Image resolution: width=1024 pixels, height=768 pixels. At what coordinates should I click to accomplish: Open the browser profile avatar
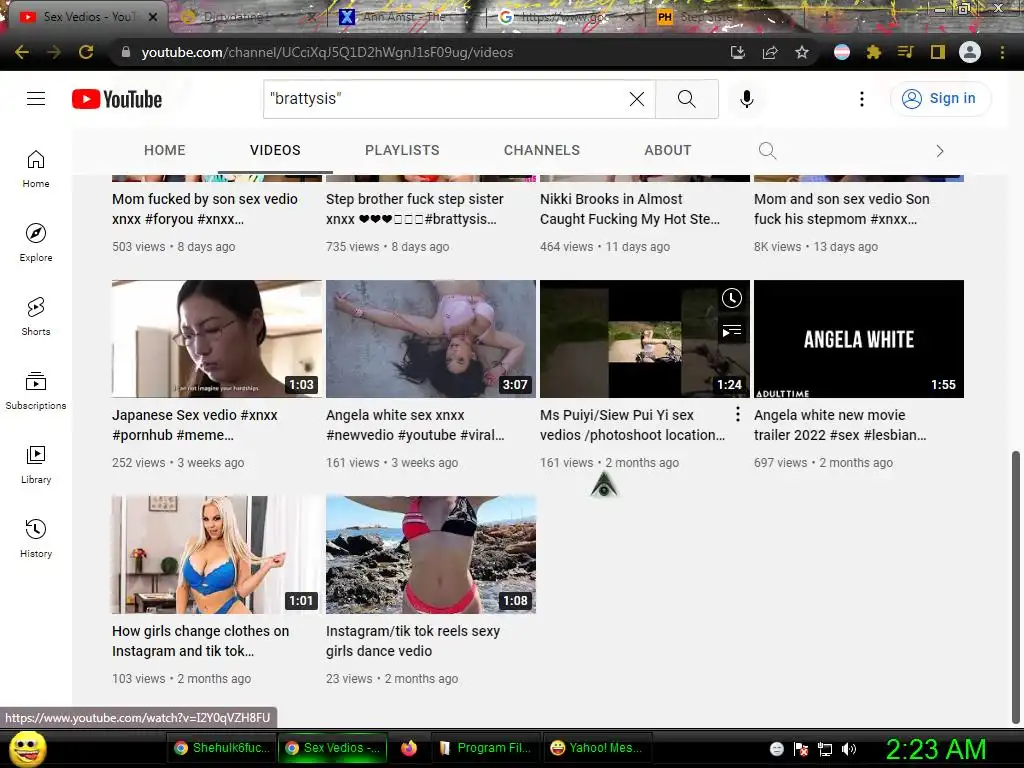pyautogui.click(x=970, y=52)
